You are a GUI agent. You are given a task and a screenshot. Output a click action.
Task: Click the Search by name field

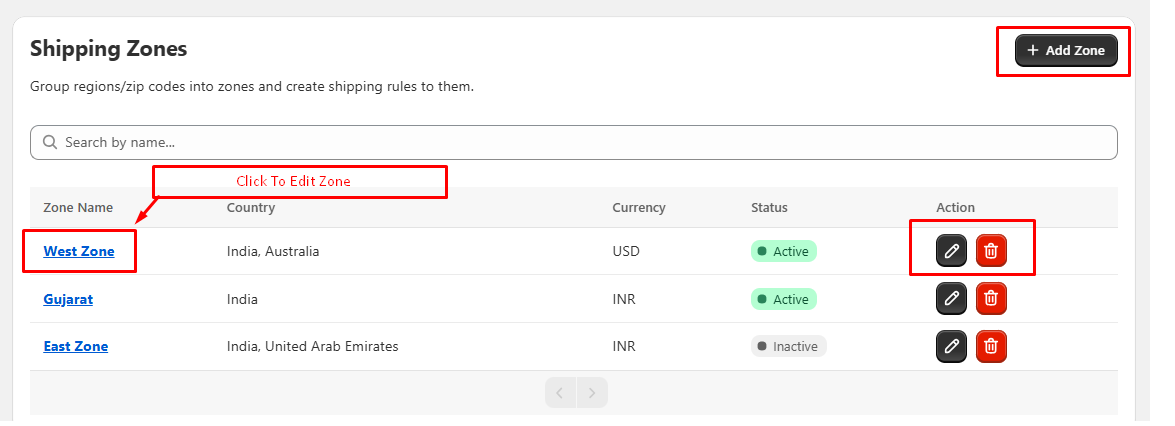(574, 142)
